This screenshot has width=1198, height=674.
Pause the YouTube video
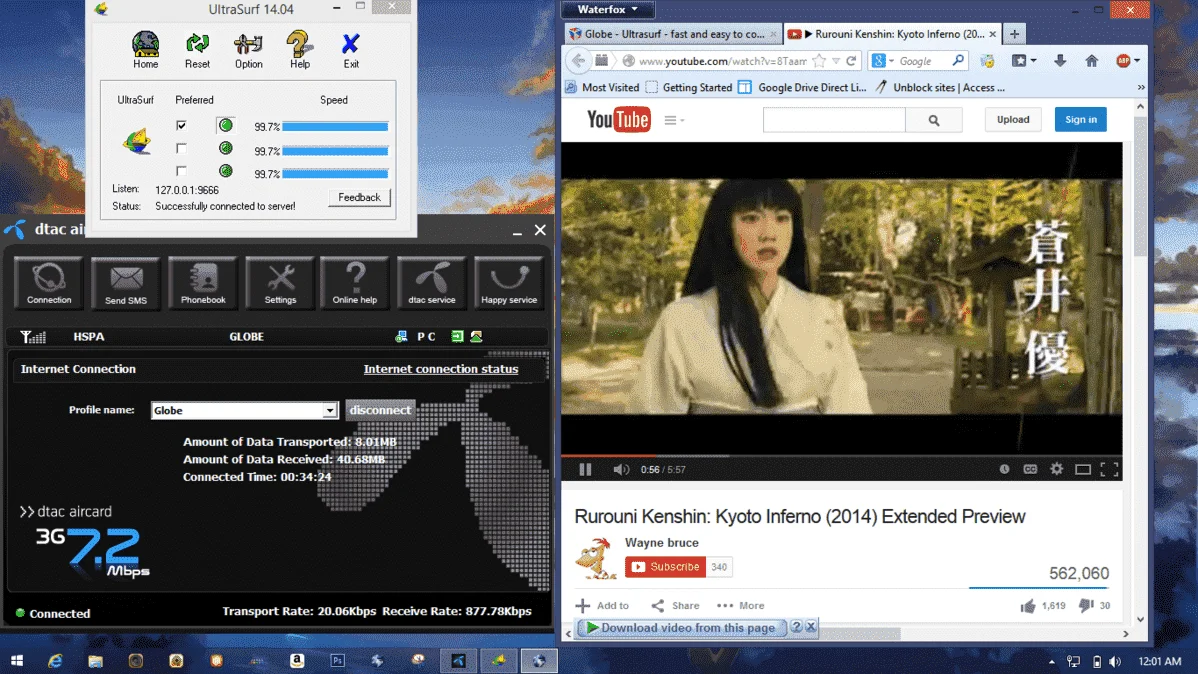pos(585,469)
